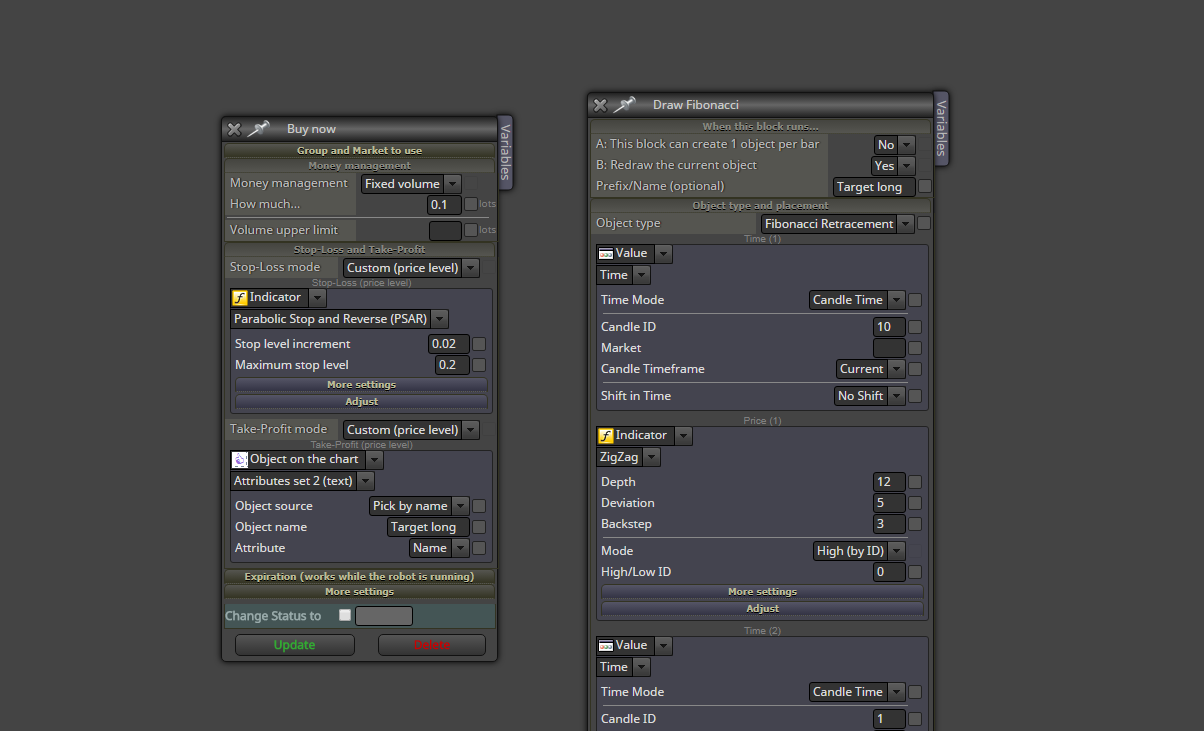Expand the Expiration section
Screen dimensions: 1204x731
tap(359, 576)
